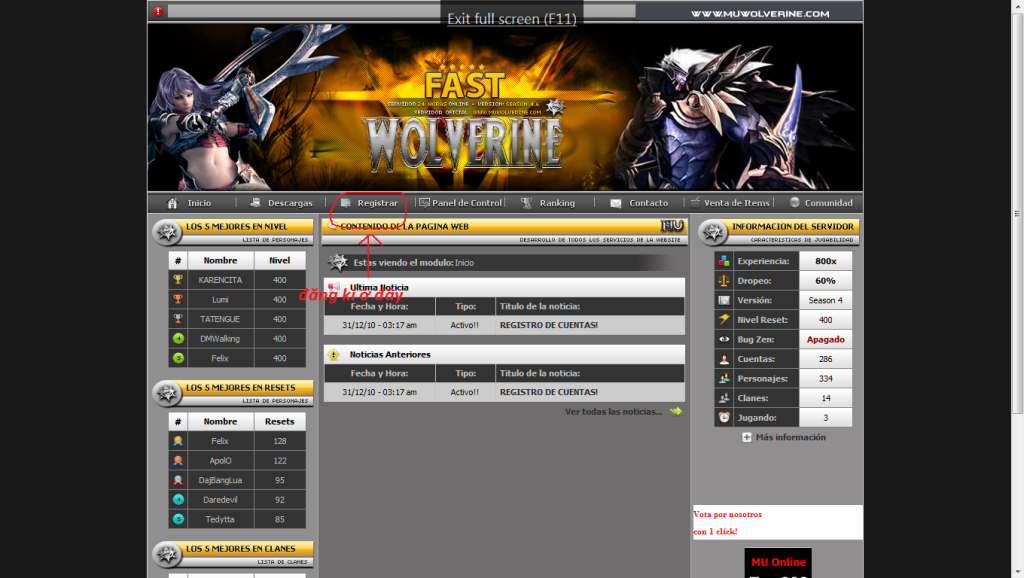Screen dimensions: 1024x578
Task: Open the latest REGISTRO DE CUENTAS news
Action: click(x=549, y=325)
